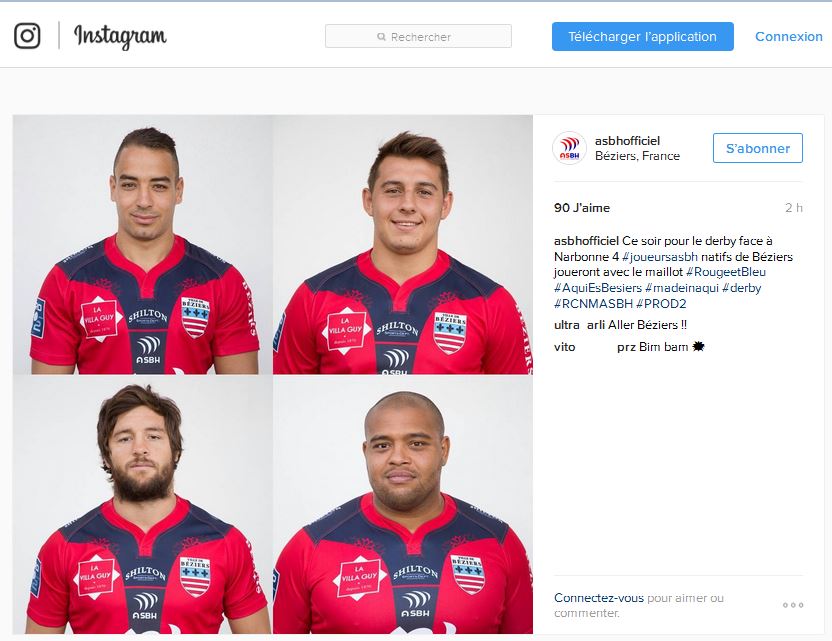
Task: Open the Béziers, France location link
Action: tap(637, 156)
